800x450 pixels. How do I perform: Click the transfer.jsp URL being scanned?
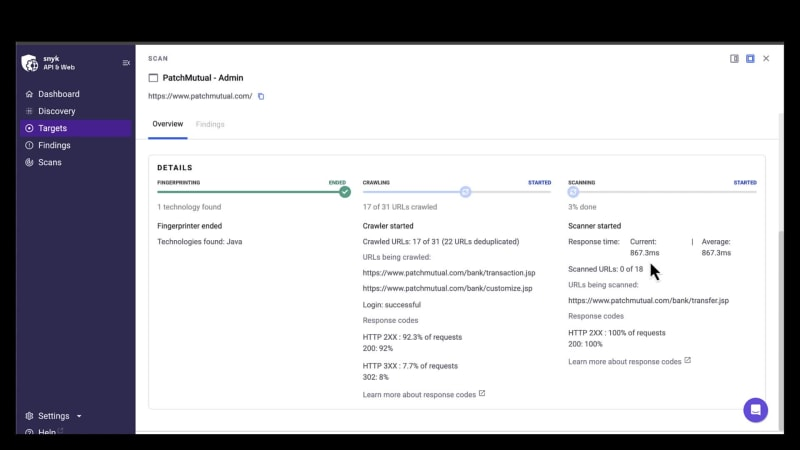point(648,301)
